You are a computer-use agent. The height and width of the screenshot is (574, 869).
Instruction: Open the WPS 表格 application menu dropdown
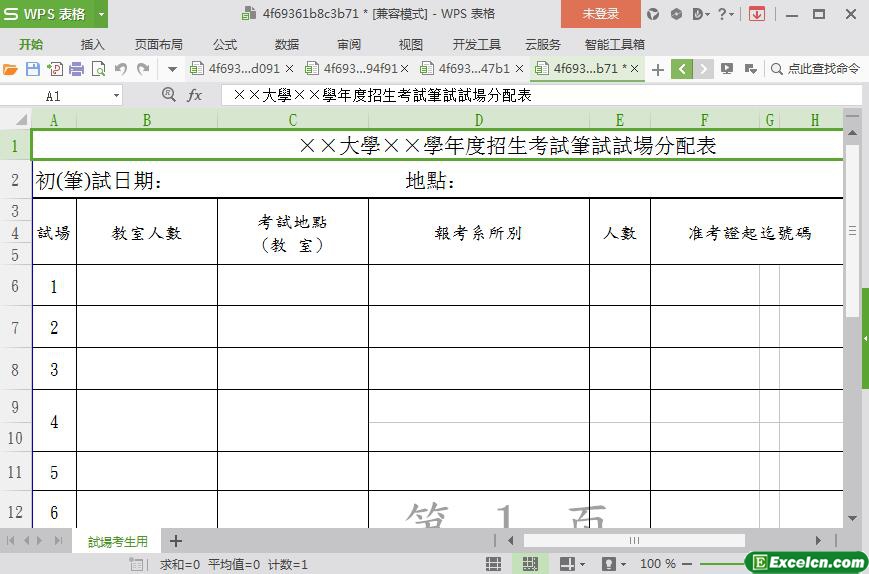click(x=101, y=14)
